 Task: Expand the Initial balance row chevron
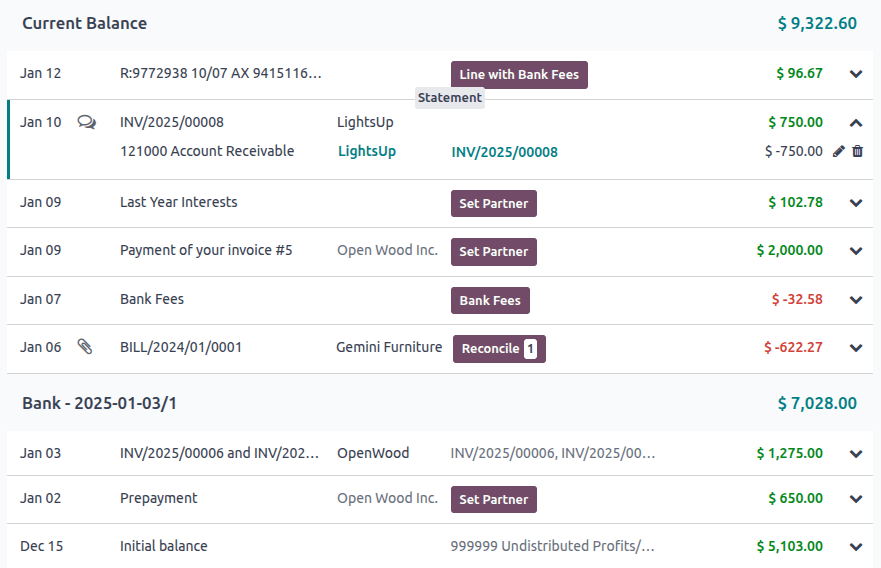tap(856, 547)
